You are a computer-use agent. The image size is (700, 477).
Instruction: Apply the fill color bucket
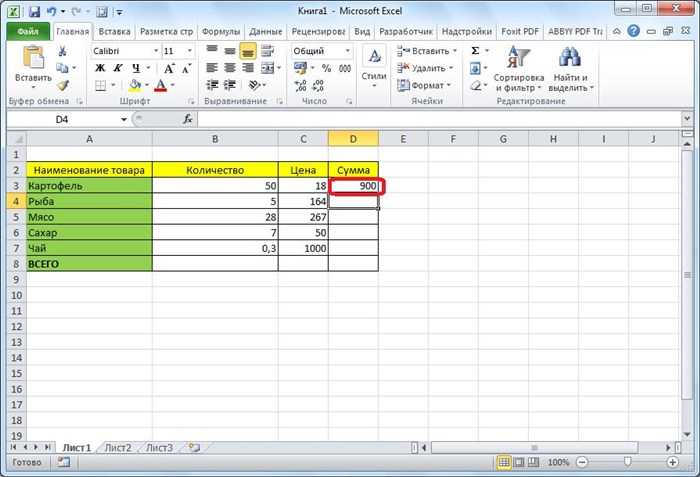(x=135, y=85)
